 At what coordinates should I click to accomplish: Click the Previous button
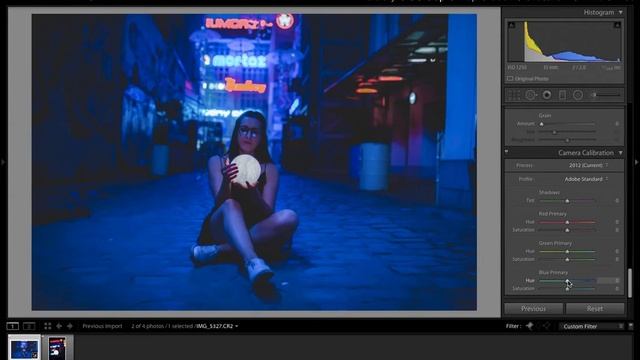[x=533, y=309]
